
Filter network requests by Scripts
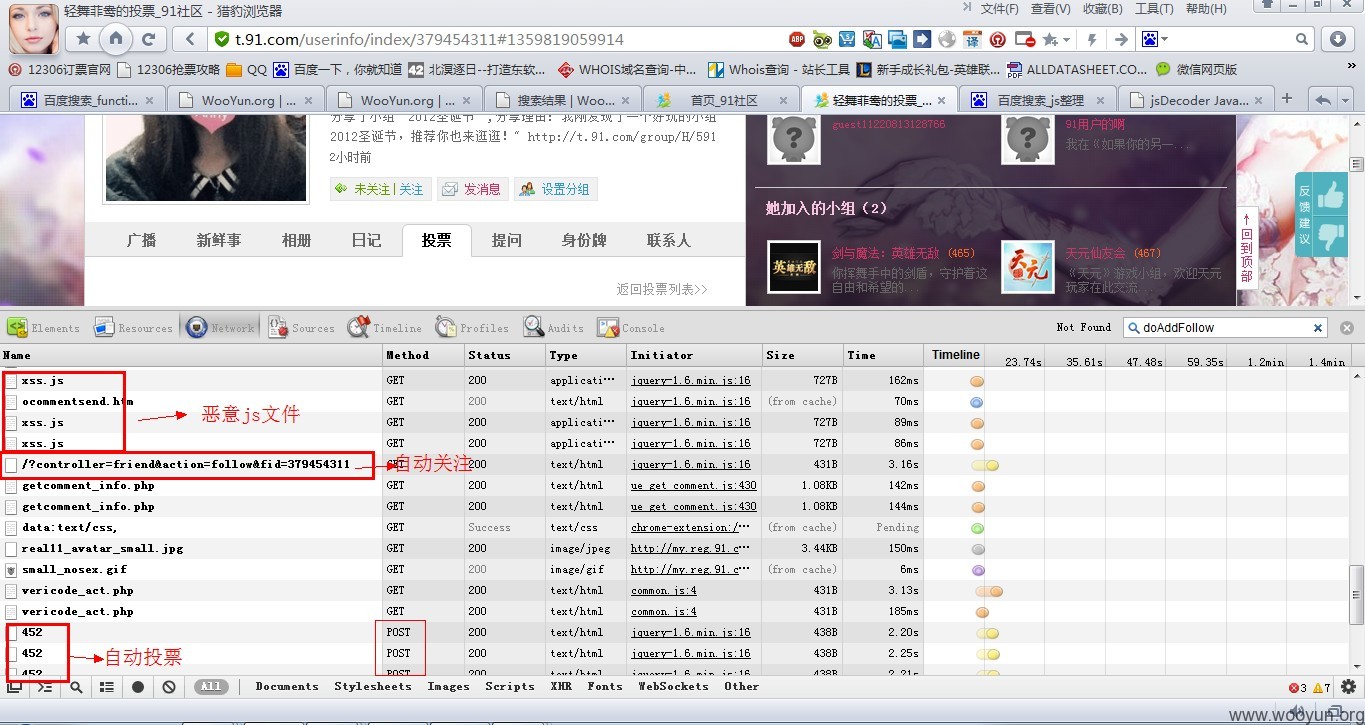pyautogui.click(x=510, y=686)
